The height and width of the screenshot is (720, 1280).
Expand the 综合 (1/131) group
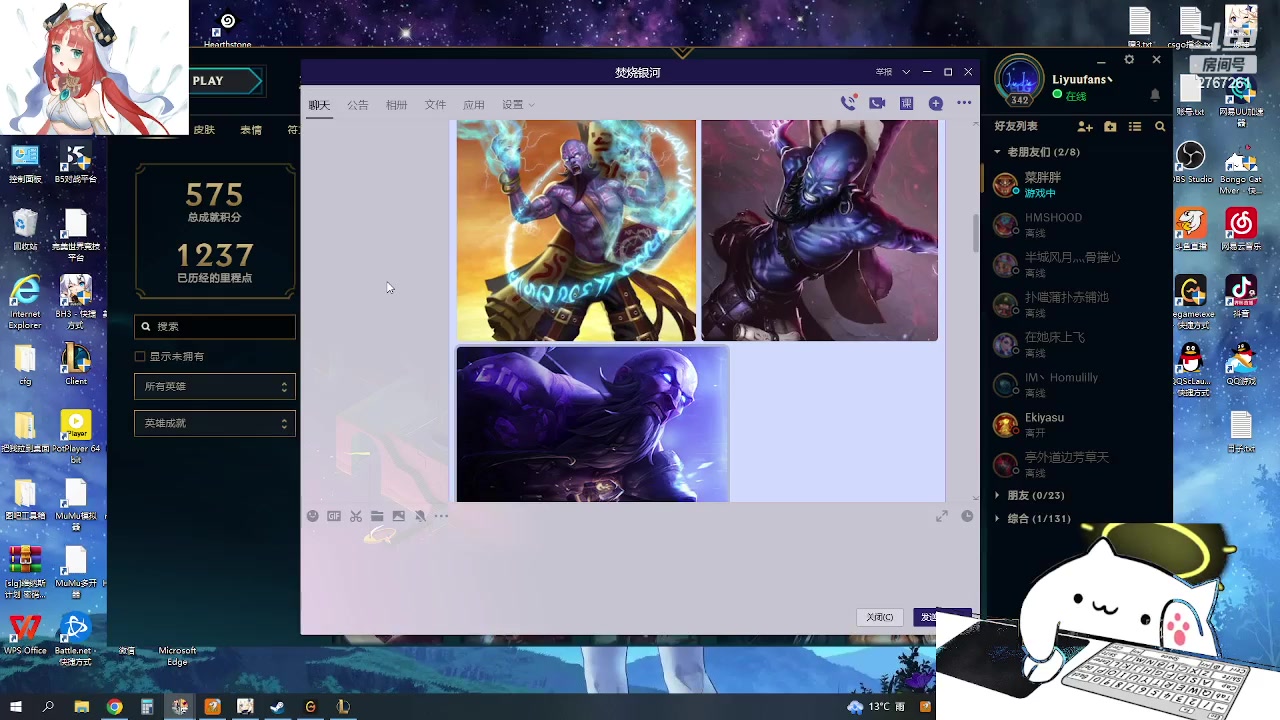(x=1032, y=518)
